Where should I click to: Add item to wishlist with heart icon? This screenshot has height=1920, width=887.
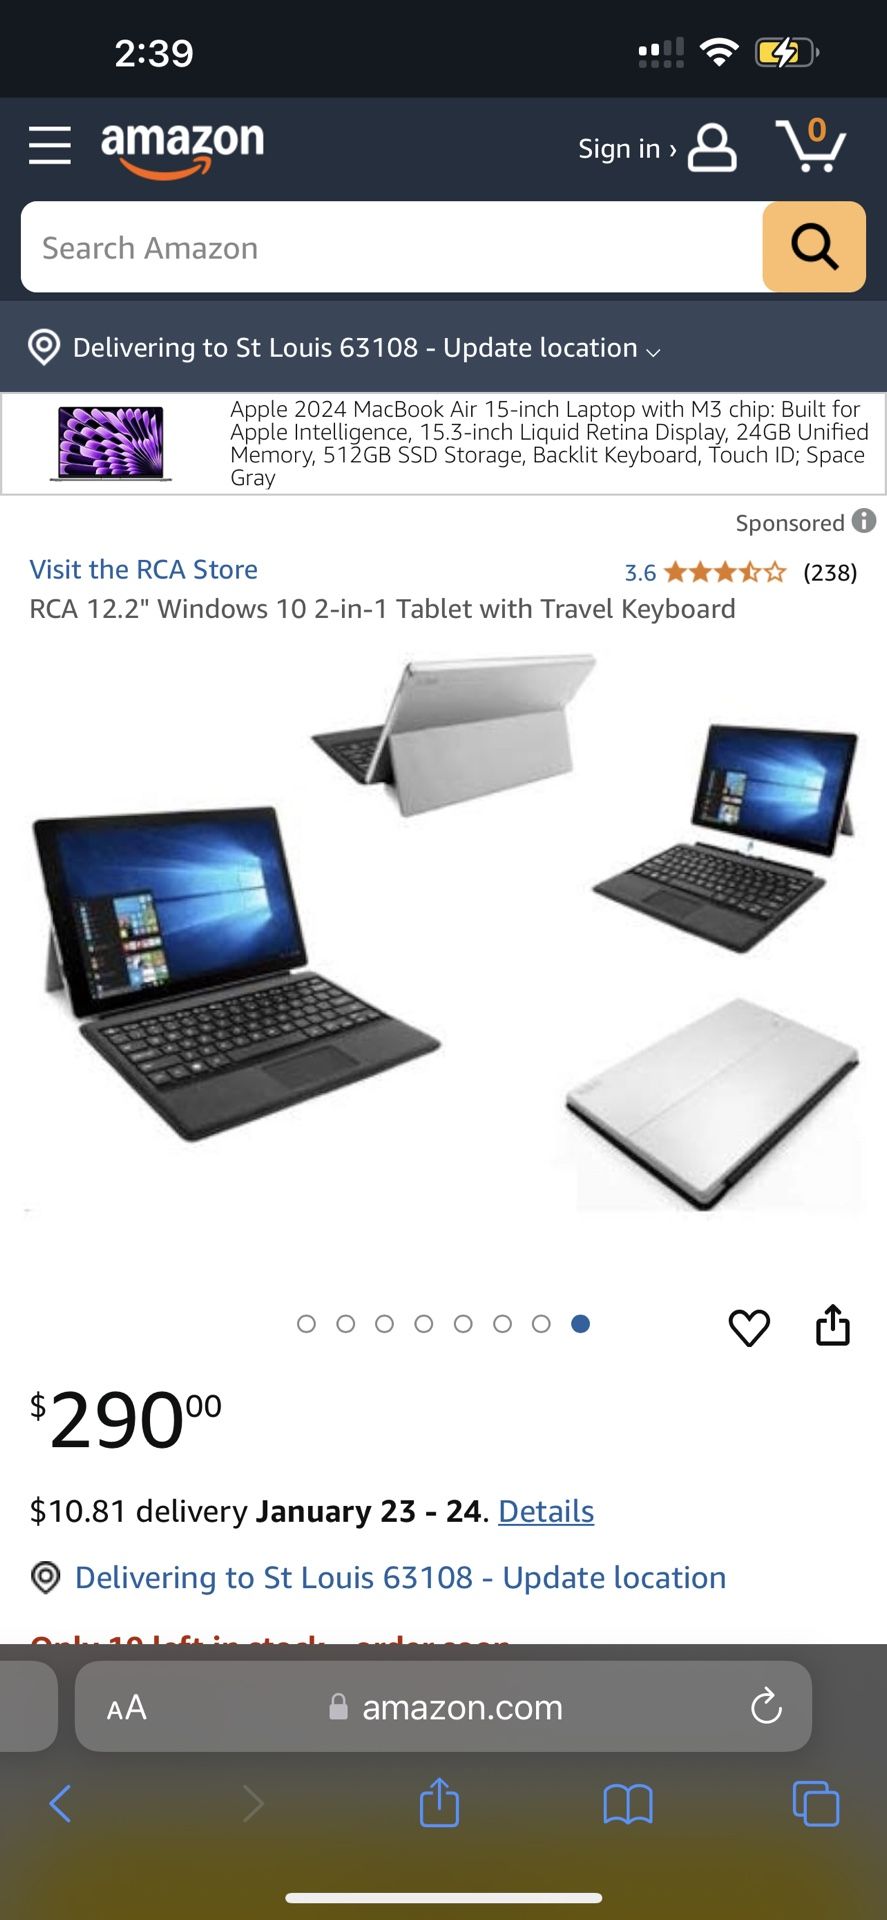click(x=749, y=1327)
